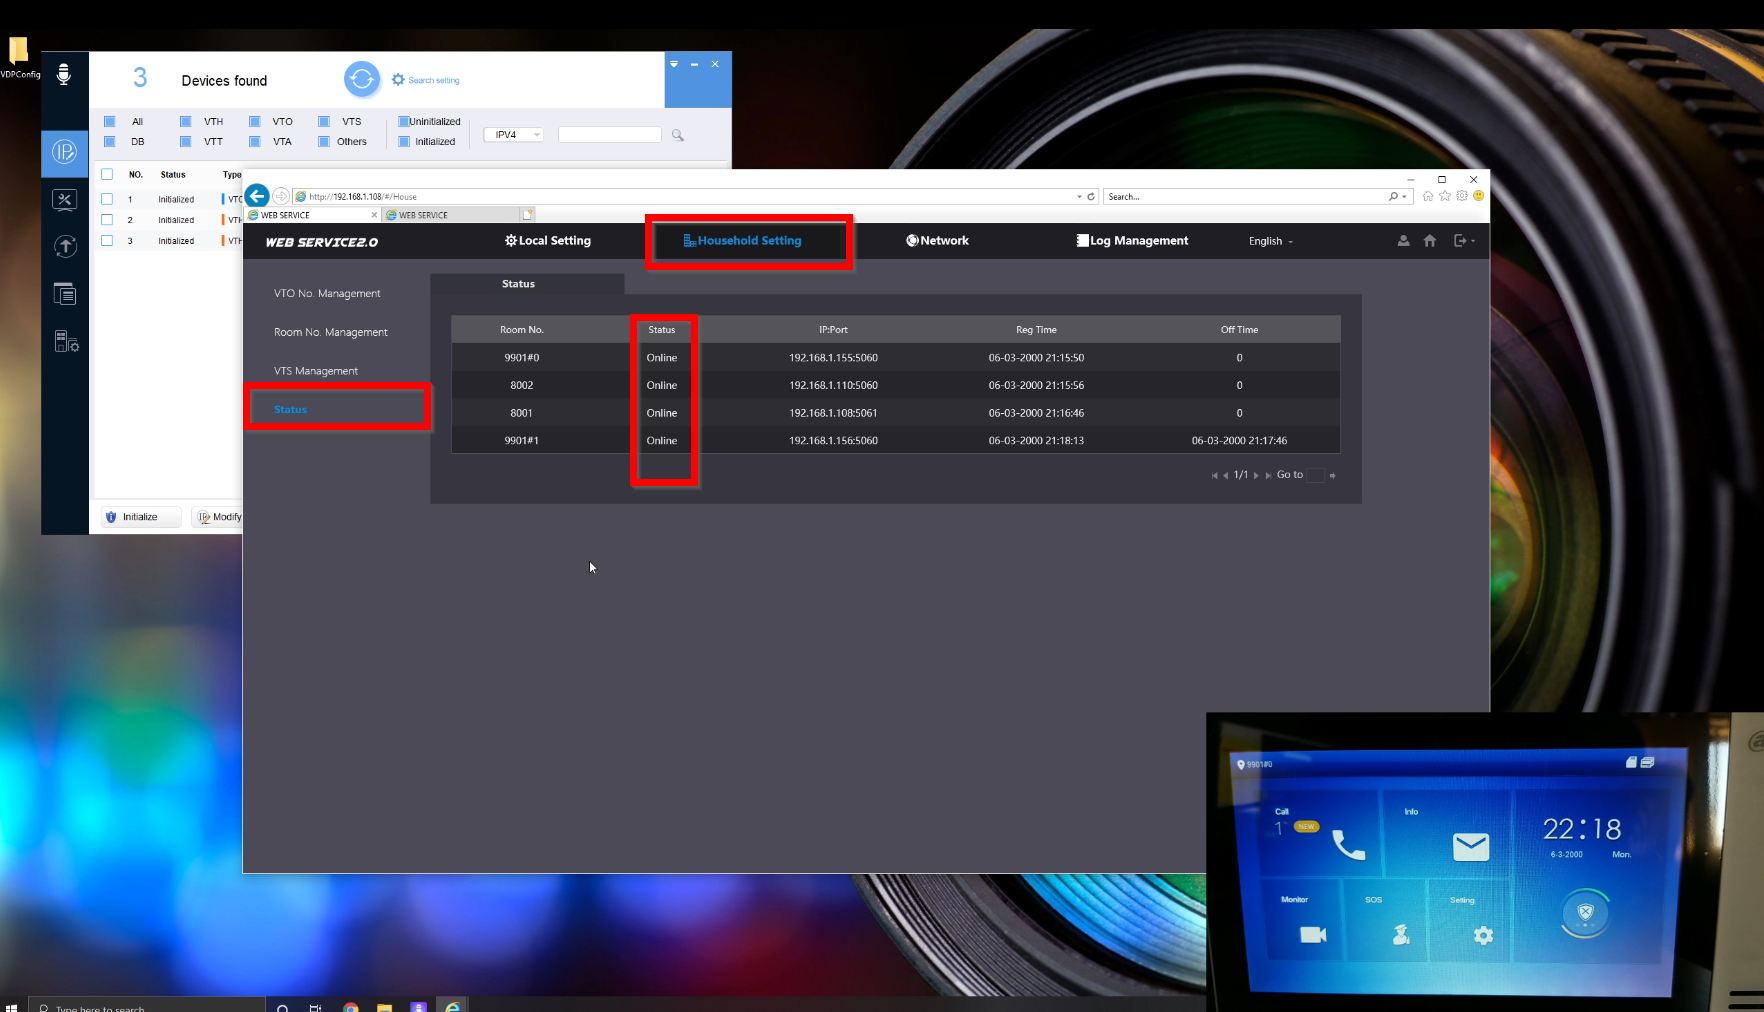Toggle the VTT filter checkbox
Screen dimensions: 1764x1012
click(x=185, y=142)
